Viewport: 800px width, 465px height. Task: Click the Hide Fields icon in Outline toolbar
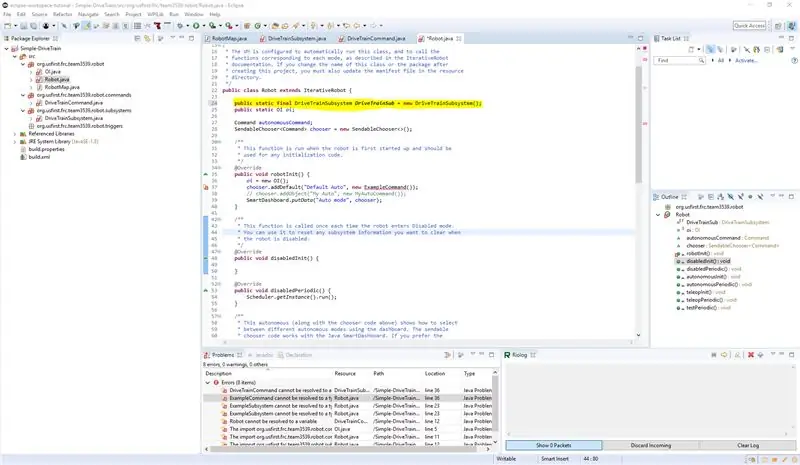(731, 197)
